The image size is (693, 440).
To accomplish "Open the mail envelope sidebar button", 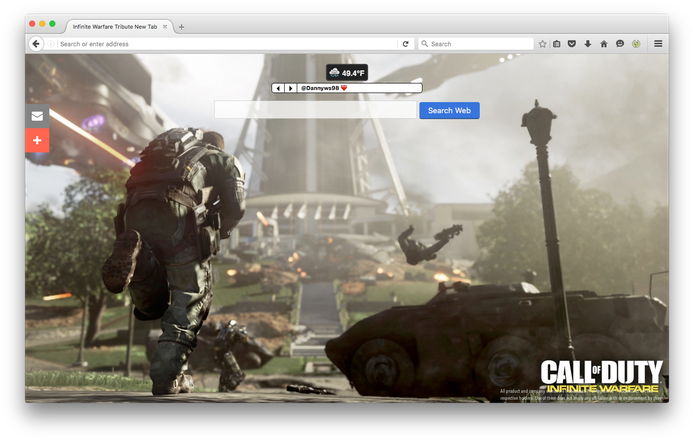I will (x=37, y=116).
